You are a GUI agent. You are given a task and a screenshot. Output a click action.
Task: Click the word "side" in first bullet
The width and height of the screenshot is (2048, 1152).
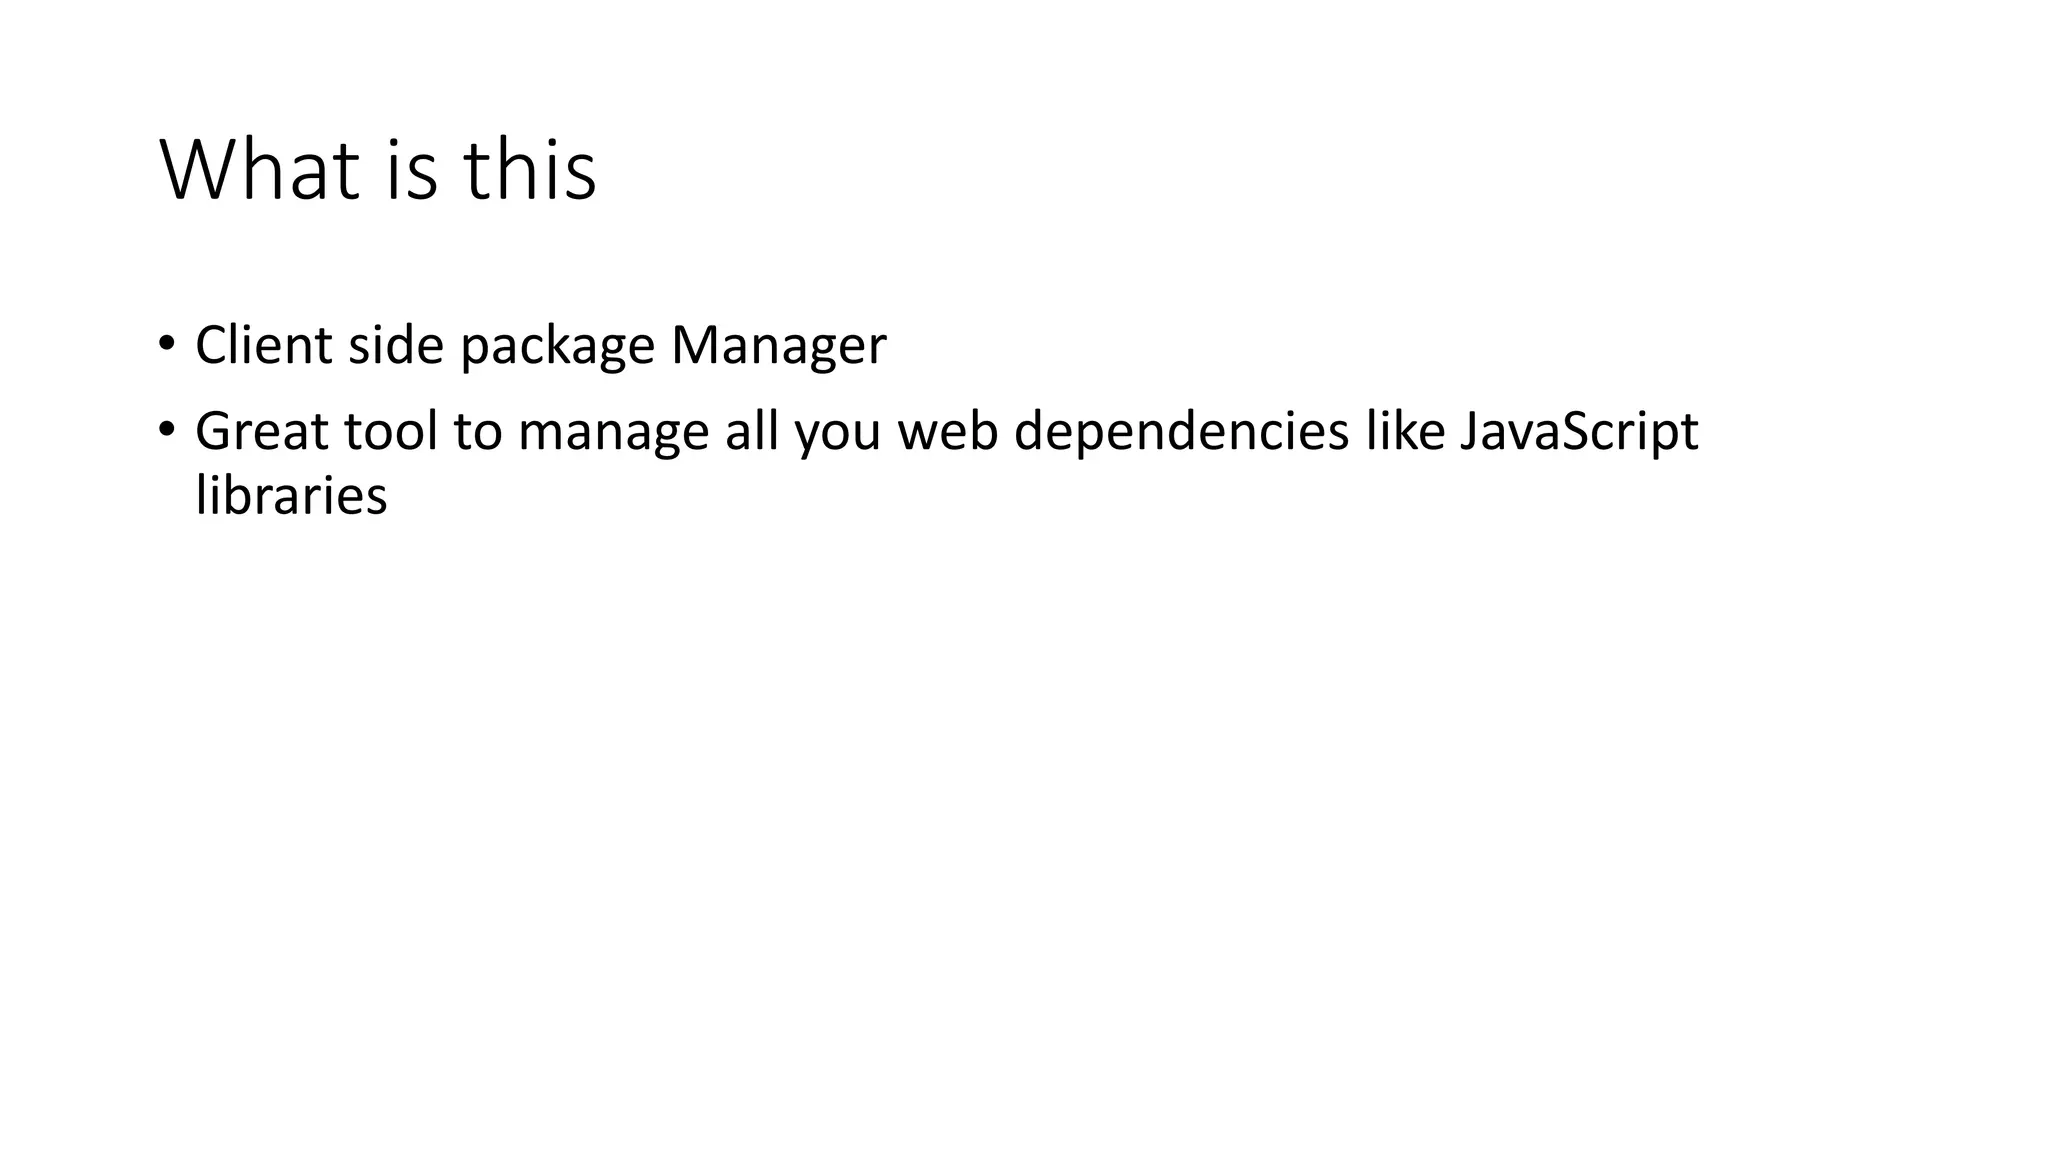395,345
